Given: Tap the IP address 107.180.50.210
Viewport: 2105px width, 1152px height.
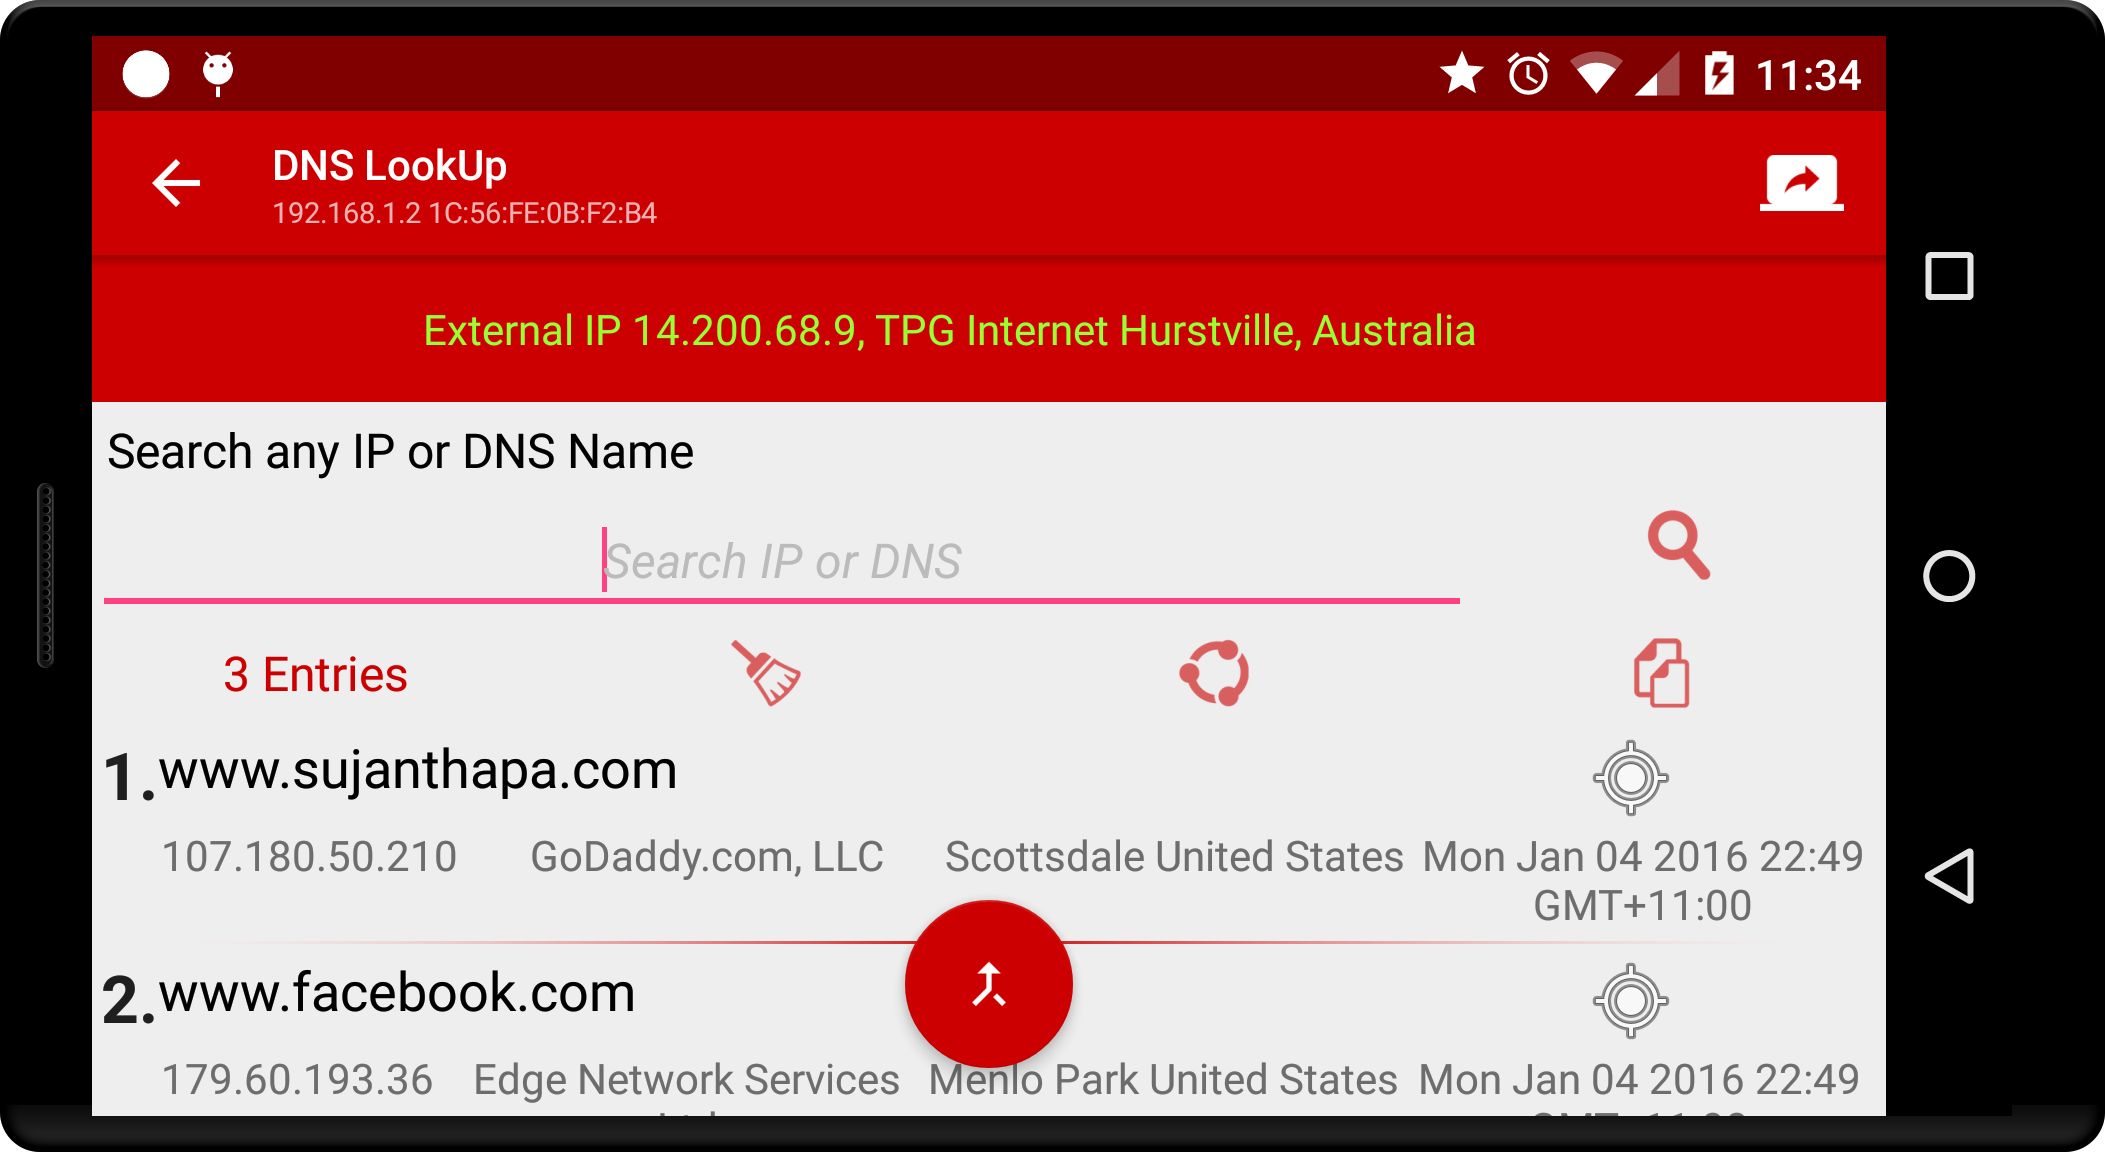Looking at the screenshot, I should [309, 857].
